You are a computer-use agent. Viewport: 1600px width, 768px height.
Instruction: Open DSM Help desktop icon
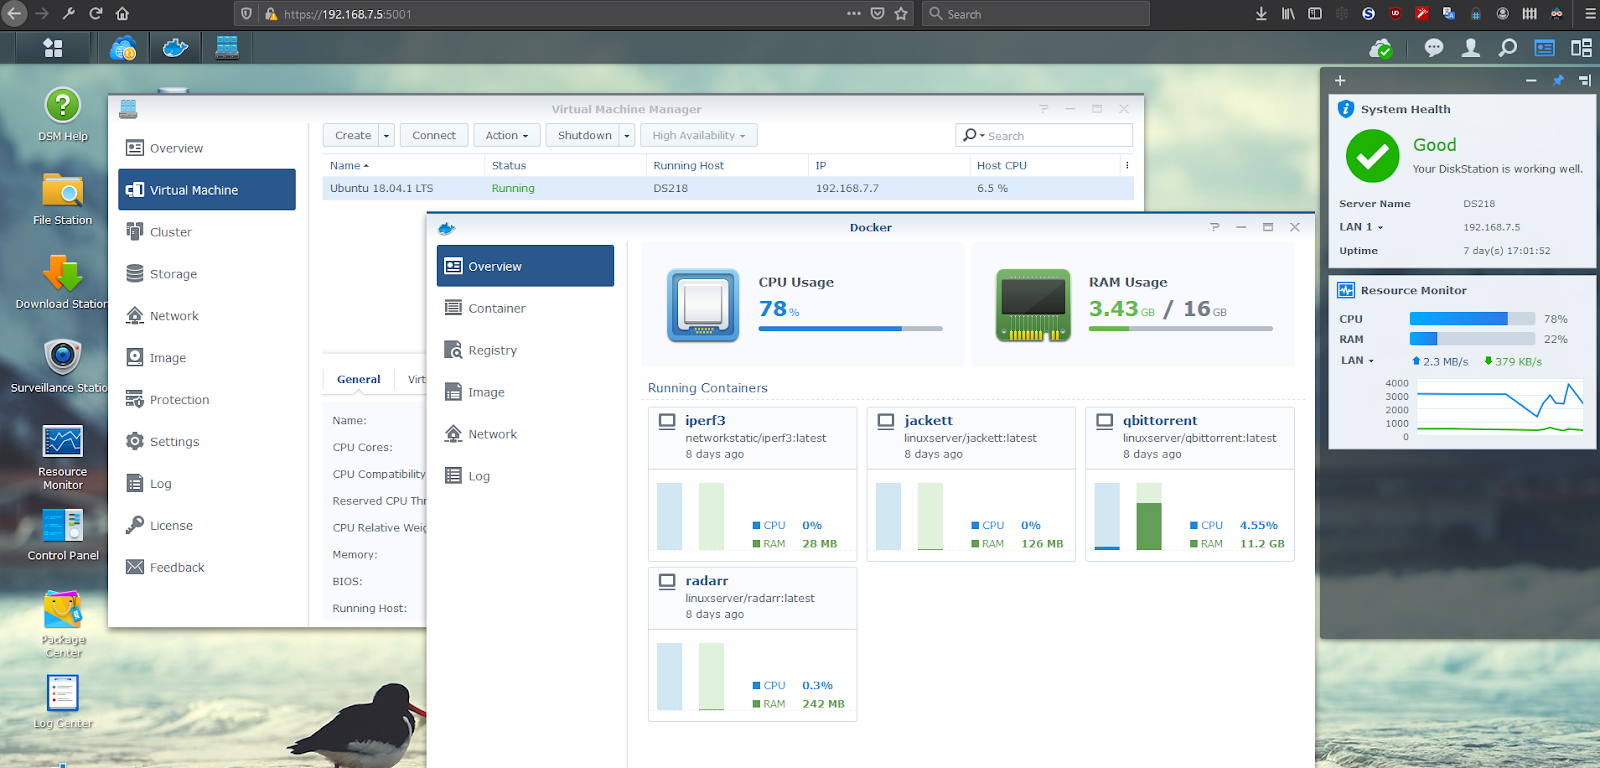click(63, 114)
